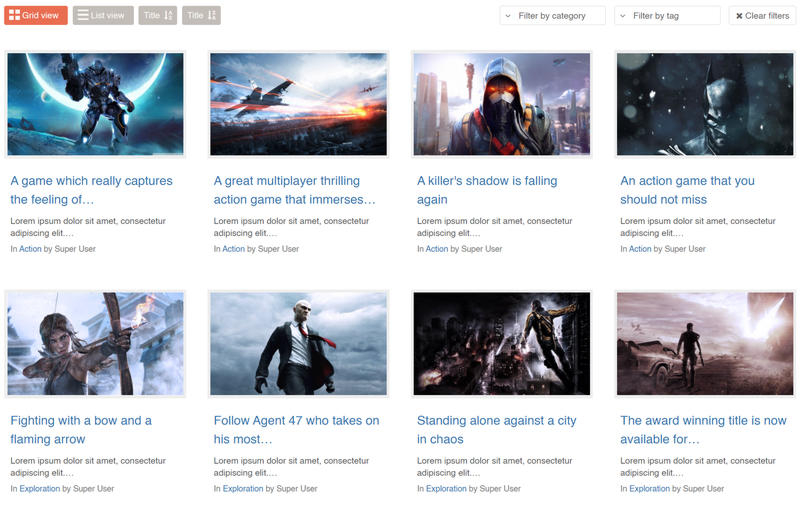Clear all filters
Image resolution: width=800 pixels, height=516 pixels.
(x=762, y=16)
